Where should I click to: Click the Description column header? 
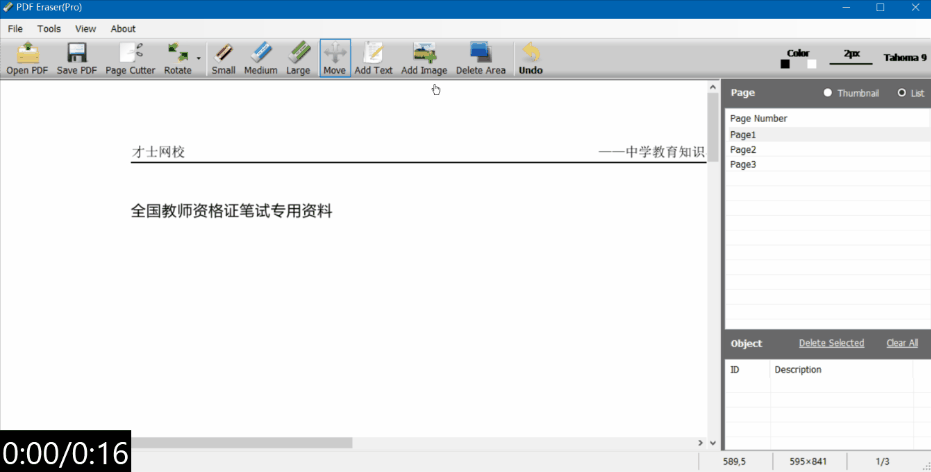click(x=841, y=369)
